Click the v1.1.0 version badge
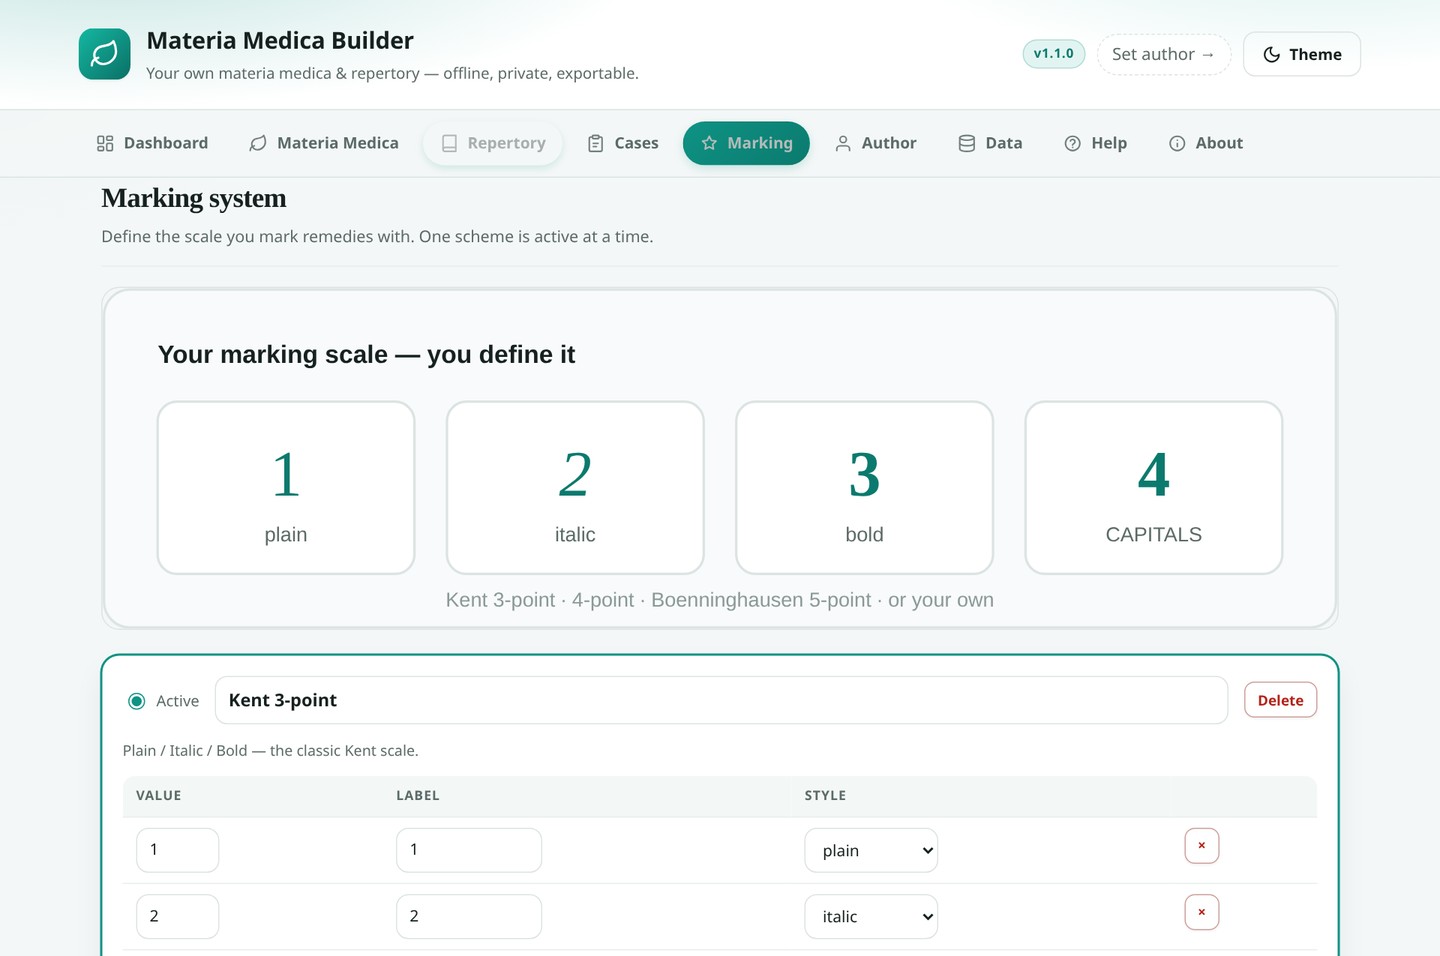1440x956 pixels. coord(1054,54)
